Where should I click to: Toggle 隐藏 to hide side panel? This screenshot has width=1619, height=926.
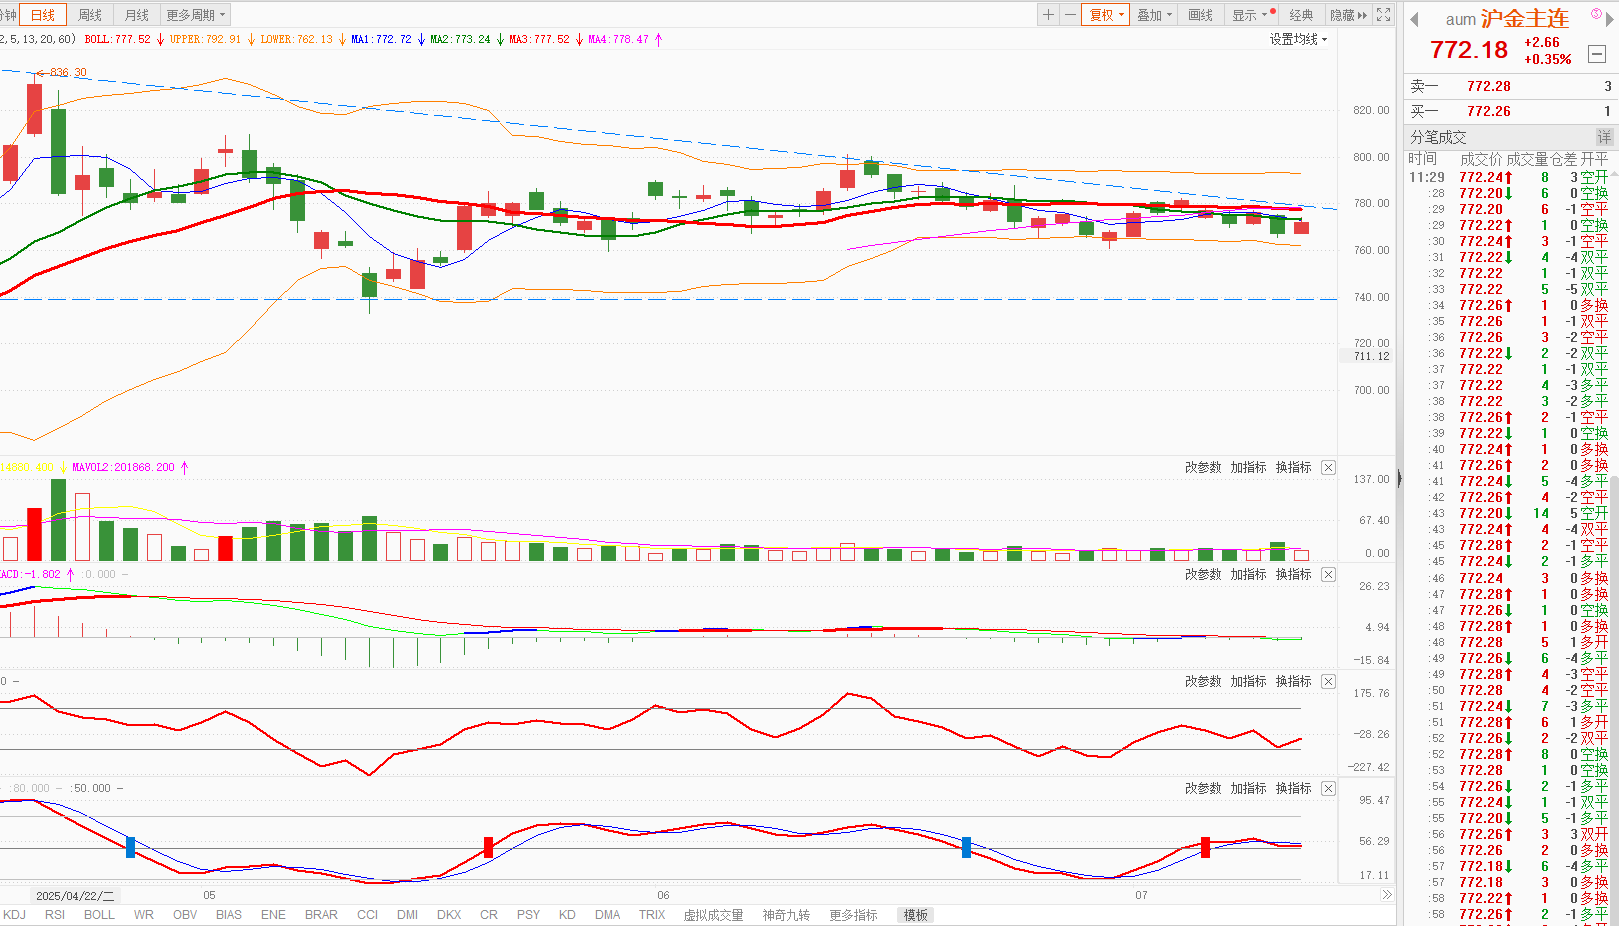[x=1348, y=15]
